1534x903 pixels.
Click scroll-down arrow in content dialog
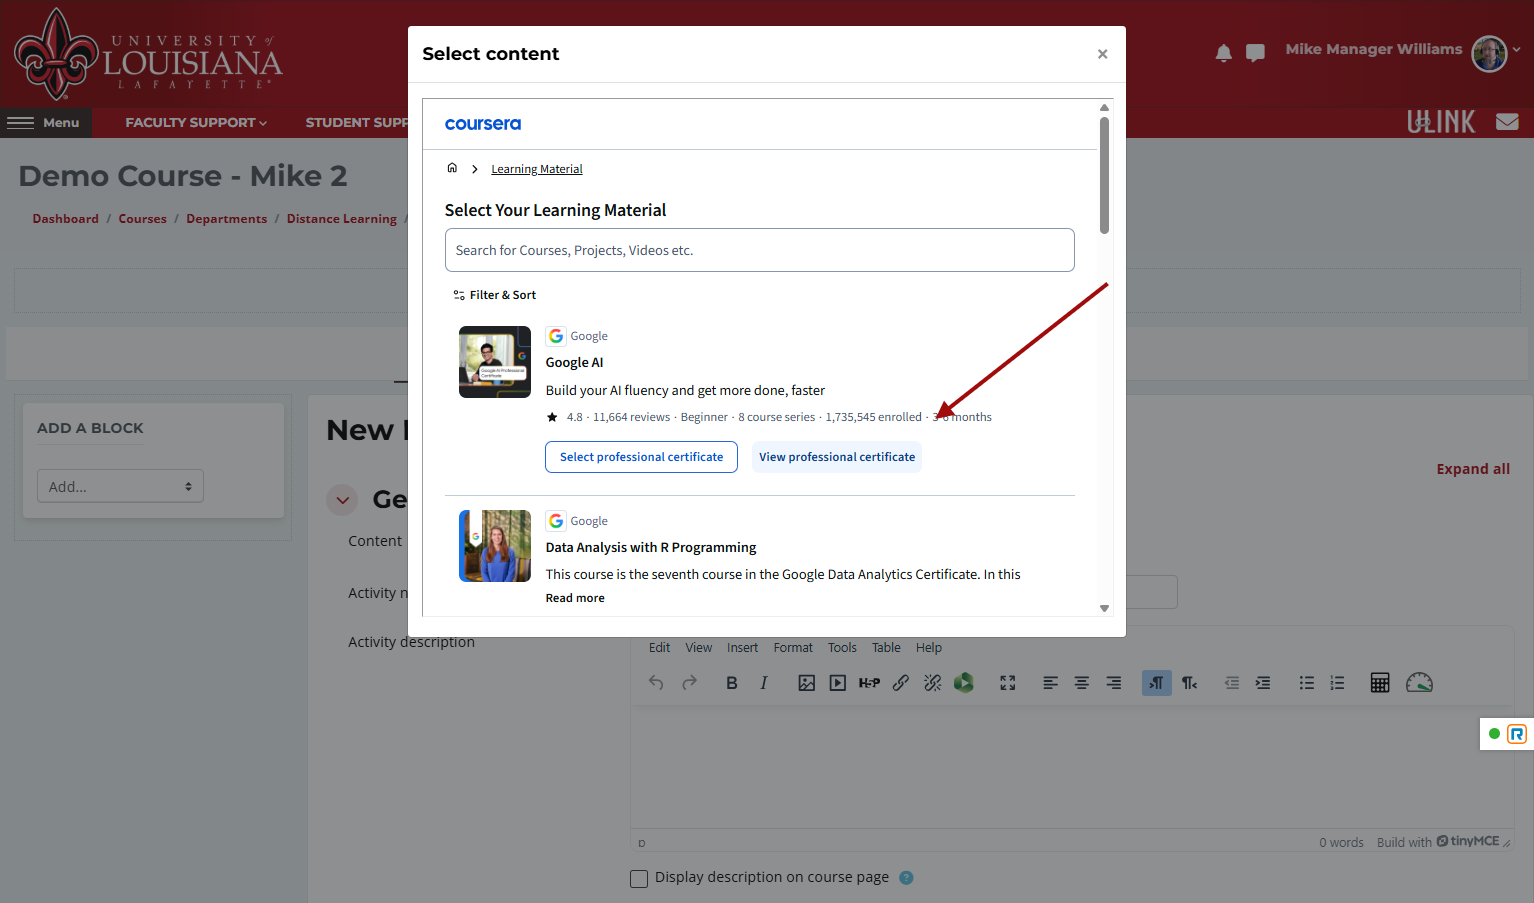(x=1104, y=608)
